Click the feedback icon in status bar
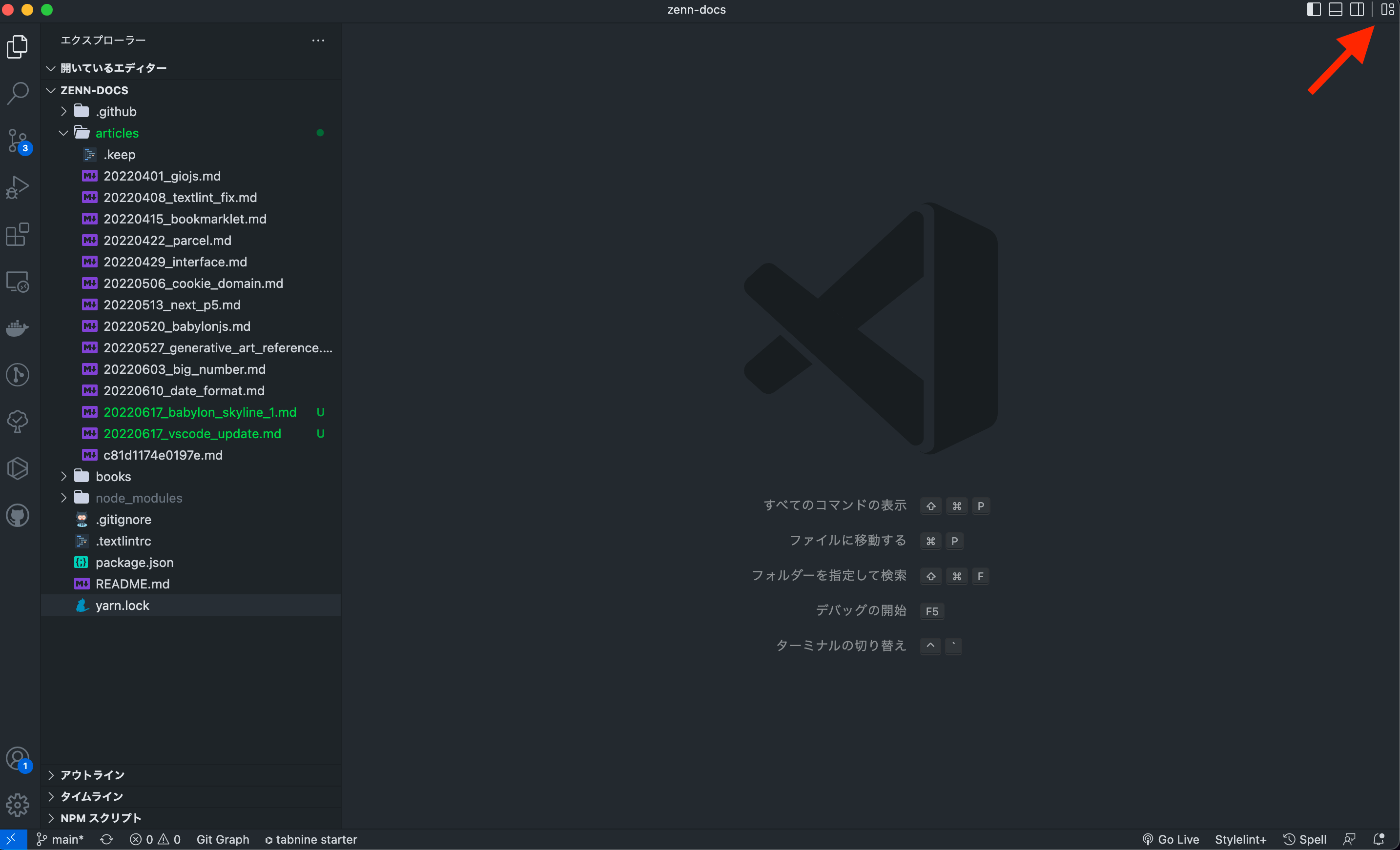The height and width of the screenshot is (850, 1400). click(1350, 840)
